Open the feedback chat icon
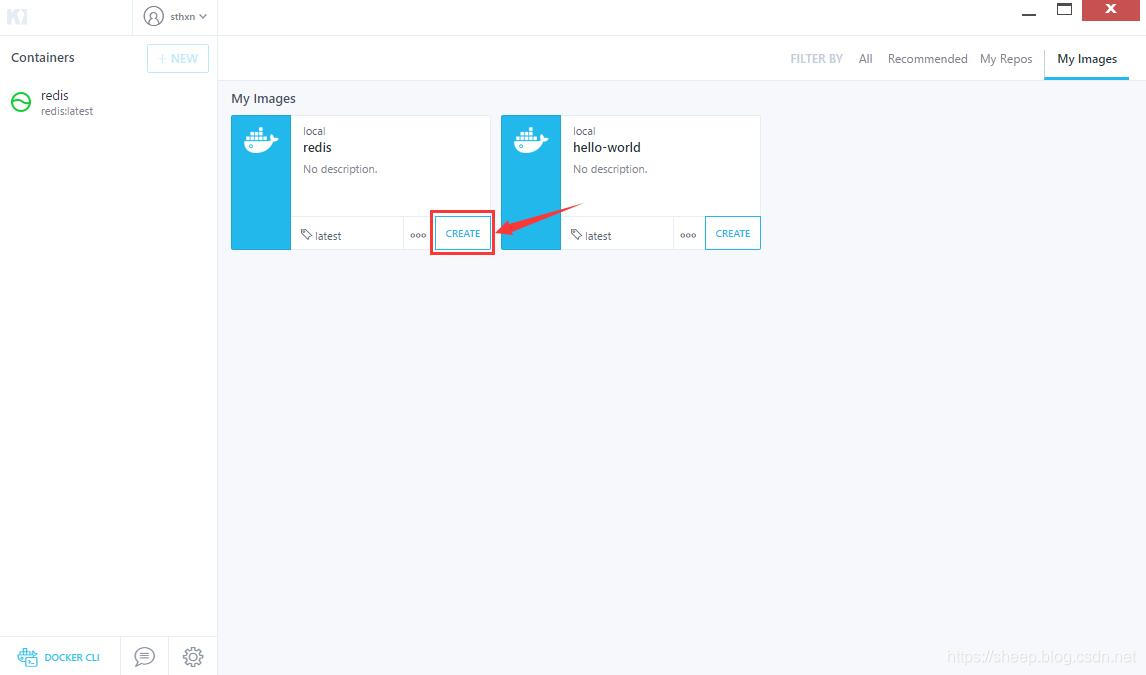1146x675 pixels. (x=145, y=657)
